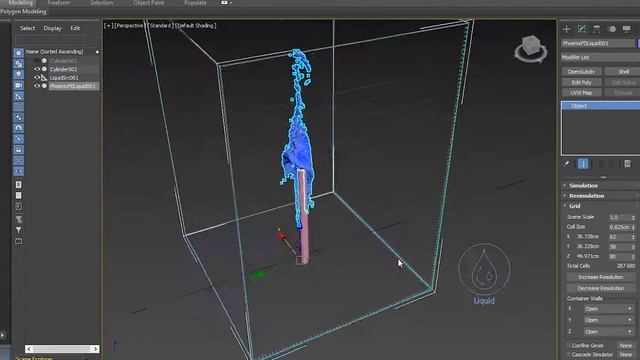Open Scene Explorer Edit menu

point(75,28)
